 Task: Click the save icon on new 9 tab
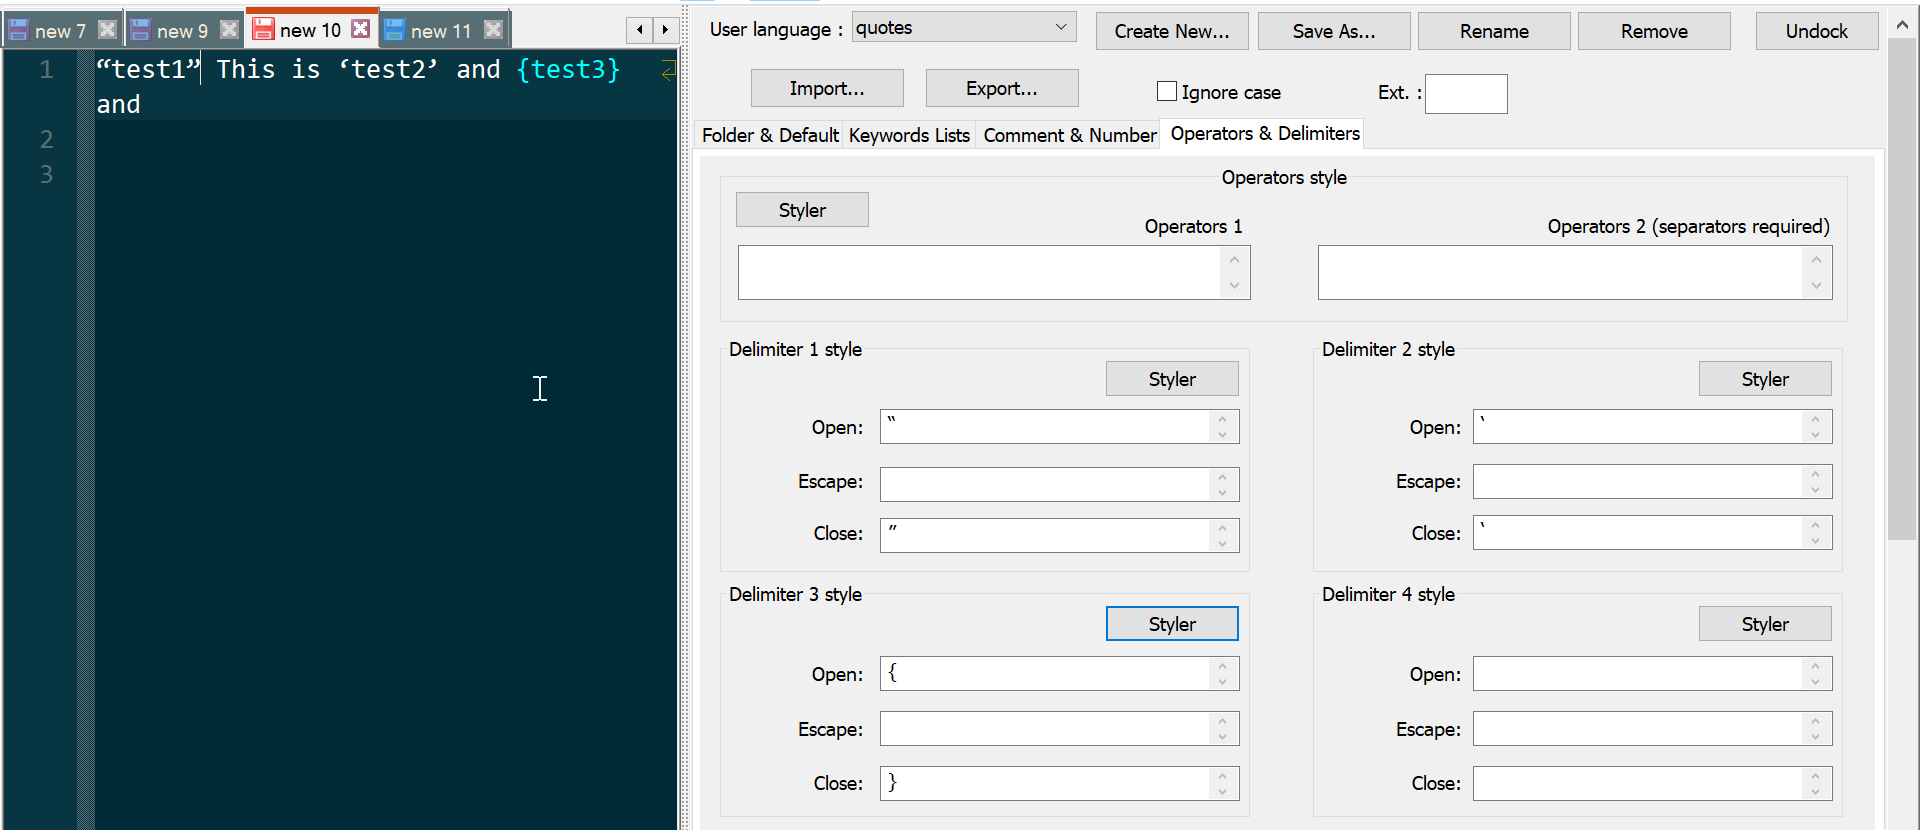click(140, 30)
